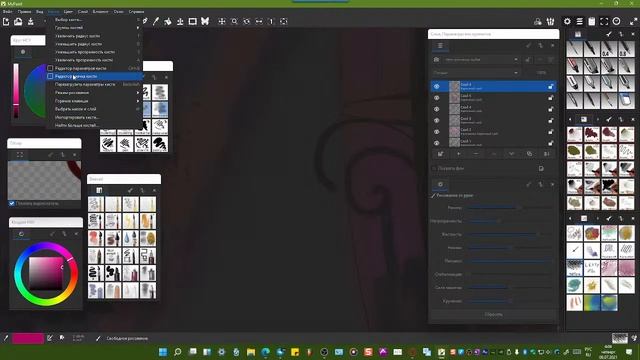Choose 'Импортировать кисти...' menu entry
This screenshot has height=360, width=640.
(94, 117)
